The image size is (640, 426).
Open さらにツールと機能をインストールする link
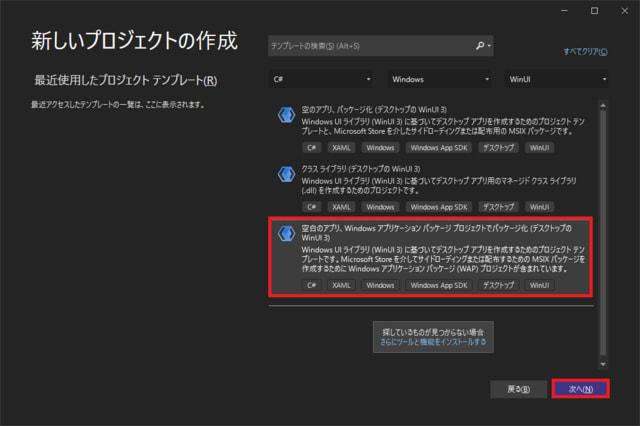point(432,342)
